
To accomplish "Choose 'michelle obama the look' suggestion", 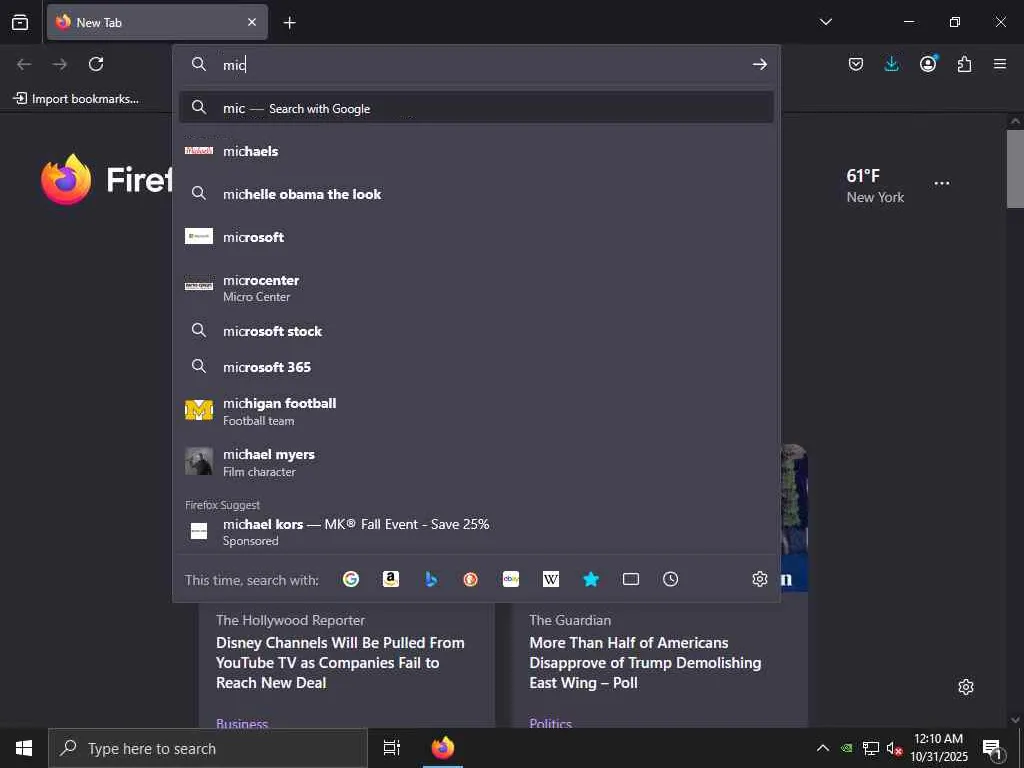I will [476, 194].
